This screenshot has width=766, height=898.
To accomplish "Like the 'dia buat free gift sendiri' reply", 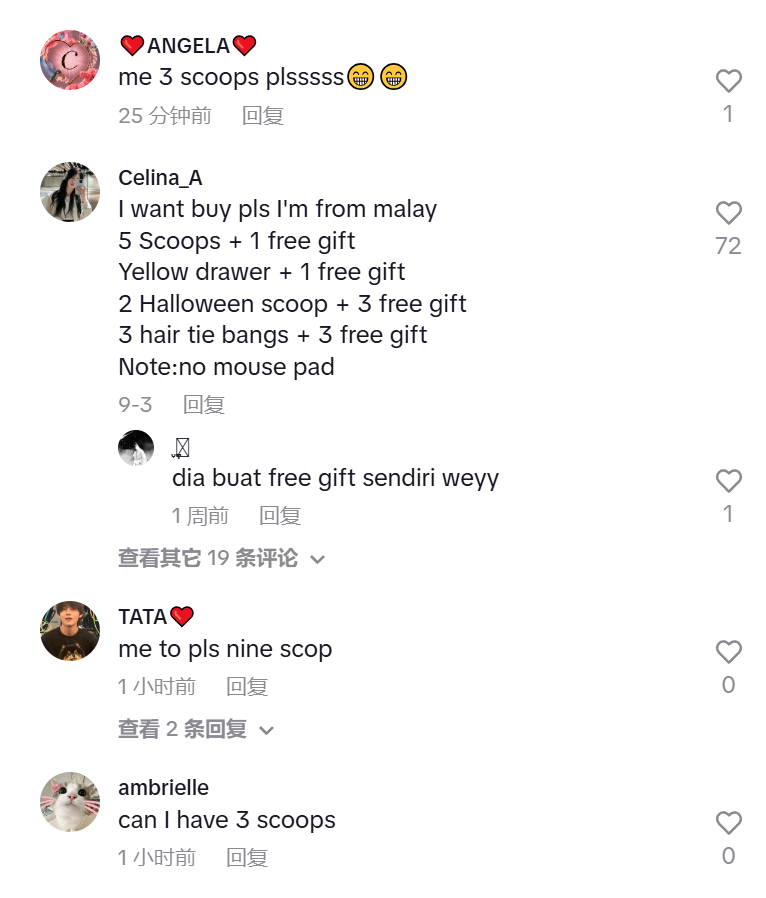I will 728,481.
